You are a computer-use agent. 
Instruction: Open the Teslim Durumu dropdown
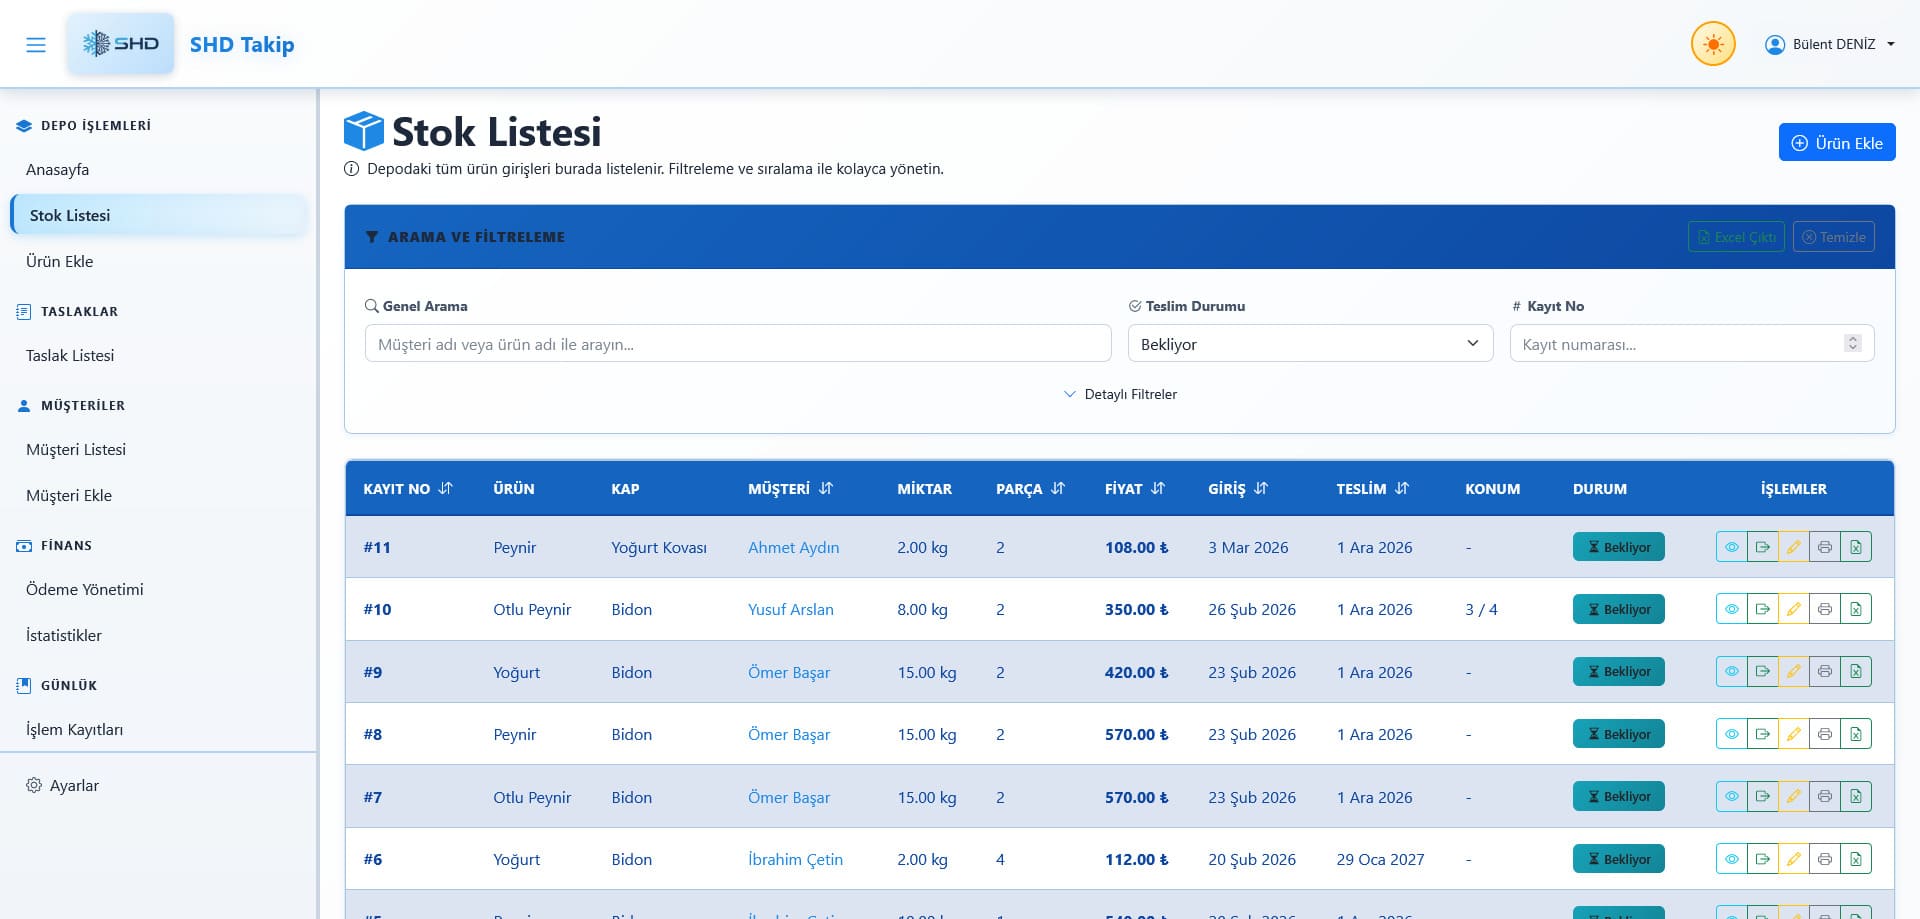[x=1310, y=344]
